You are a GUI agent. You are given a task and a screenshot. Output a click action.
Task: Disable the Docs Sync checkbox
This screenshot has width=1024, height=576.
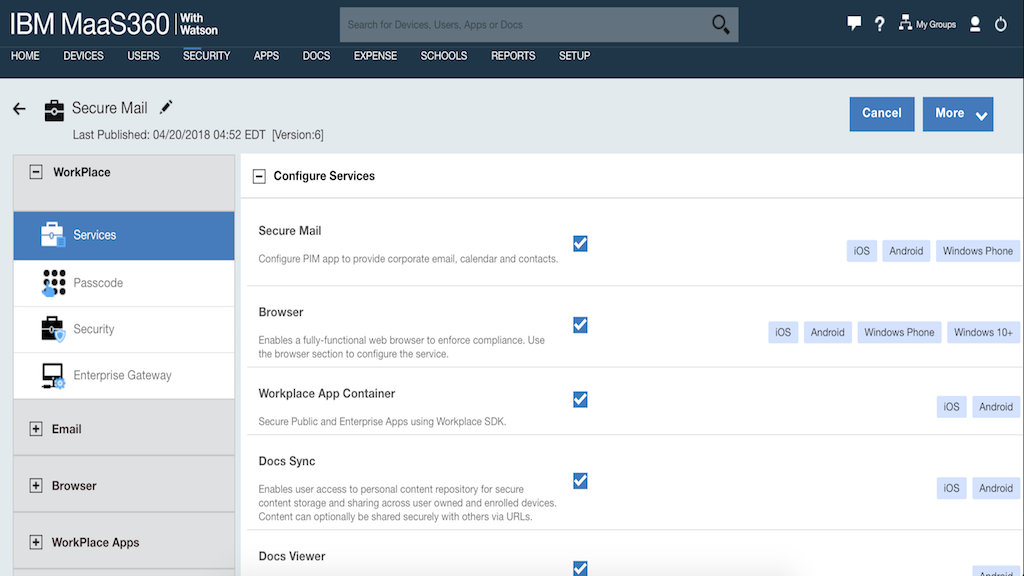click(x=580, y=481)
